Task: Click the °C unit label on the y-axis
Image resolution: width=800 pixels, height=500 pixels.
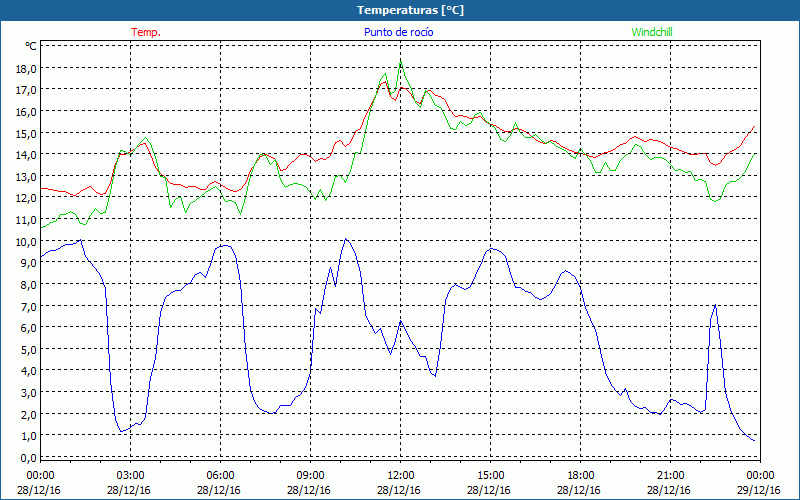Action: click(31, 46)
